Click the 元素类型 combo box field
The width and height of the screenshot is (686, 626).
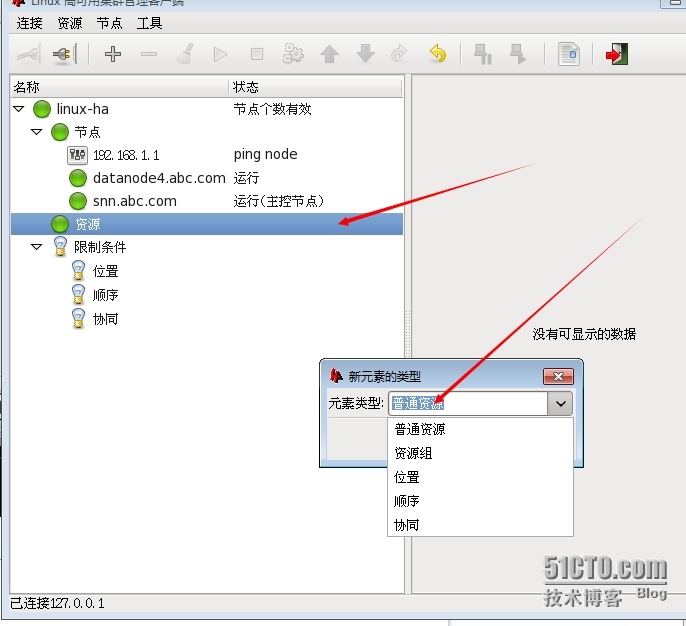(468, 403)
